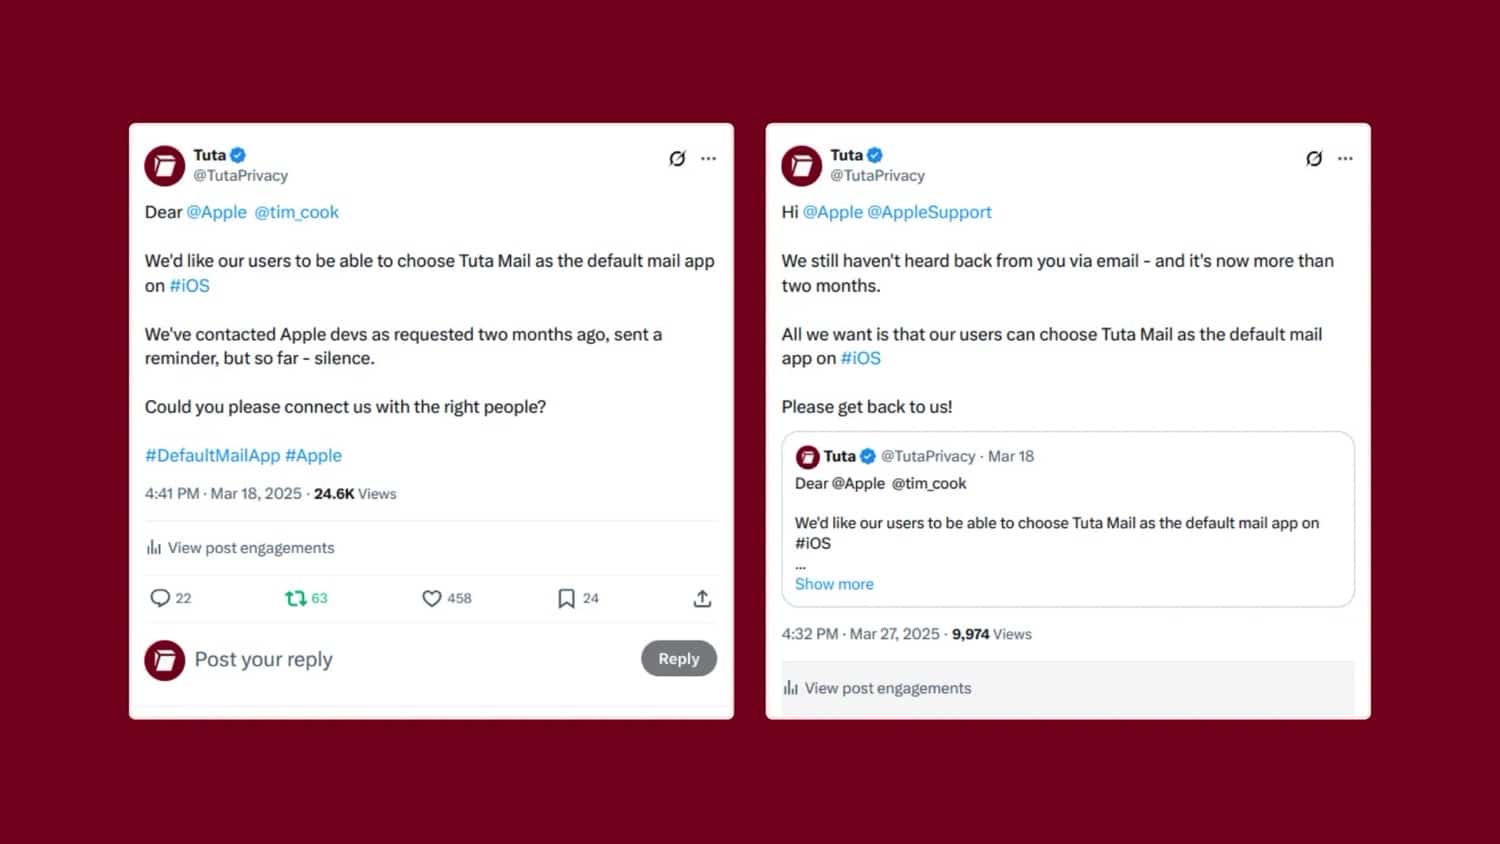
Task: Click Tuta profile avatar on right tweet
Action: [801, 166]
